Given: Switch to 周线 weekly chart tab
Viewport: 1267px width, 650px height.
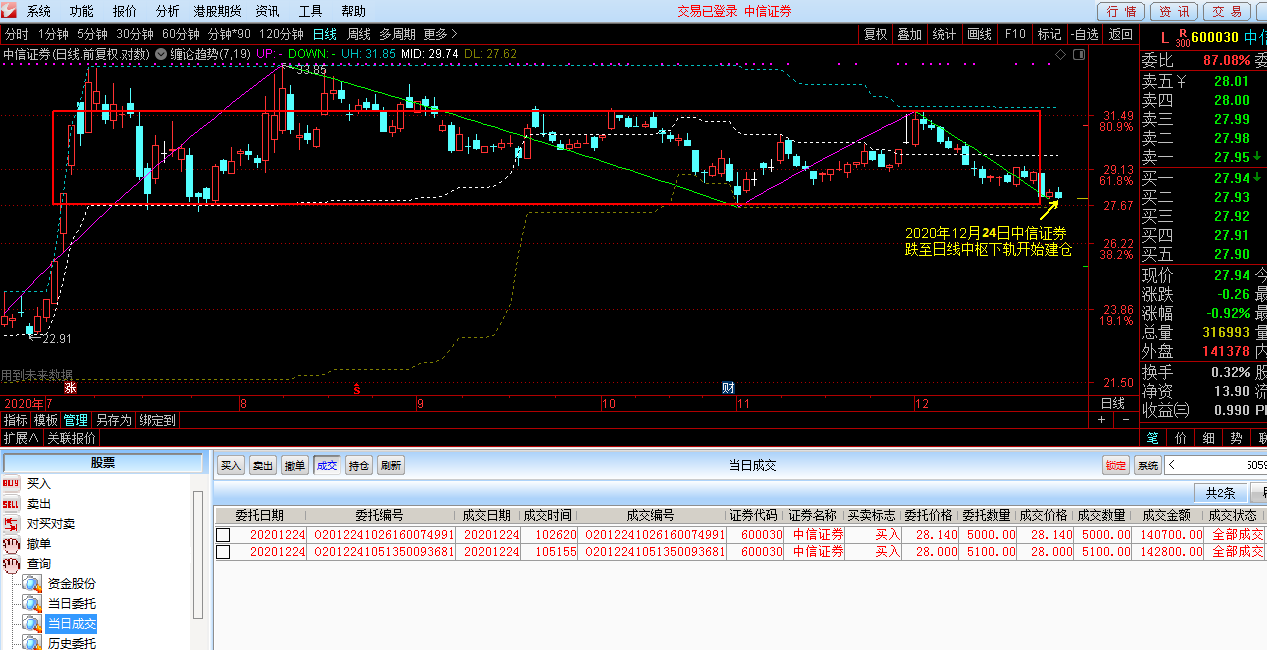Looking at the screenshot, I should point(358,34).
